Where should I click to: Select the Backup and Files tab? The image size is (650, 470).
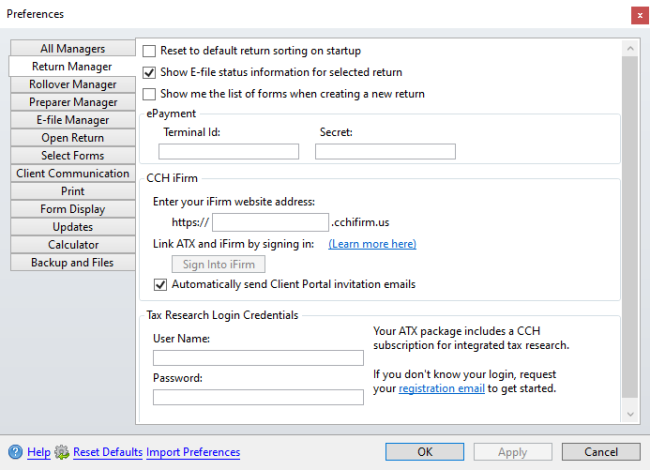(73, 262)
